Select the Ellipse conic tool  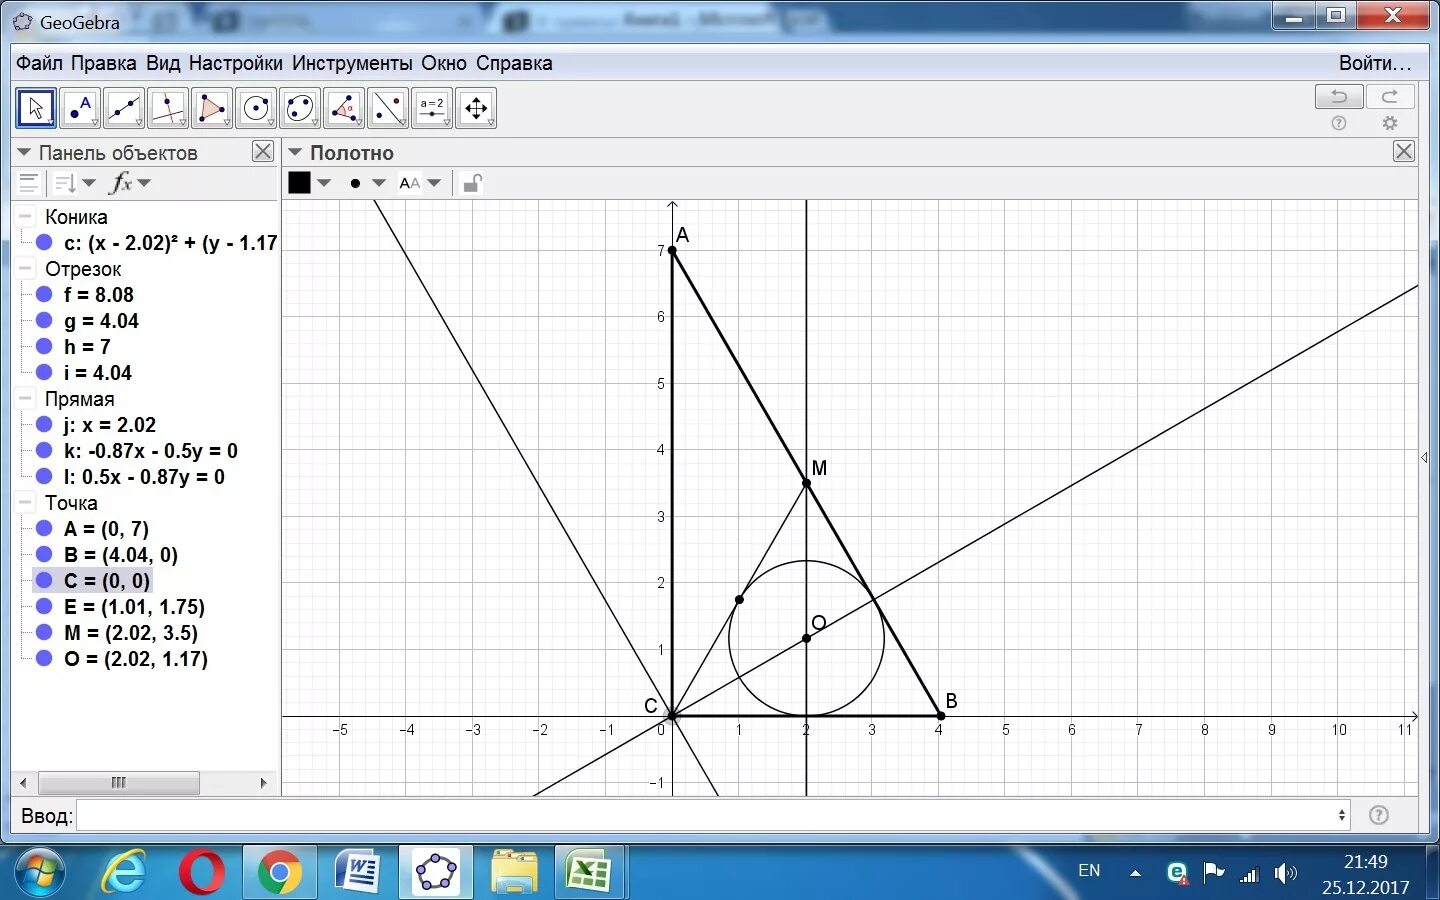300,108
